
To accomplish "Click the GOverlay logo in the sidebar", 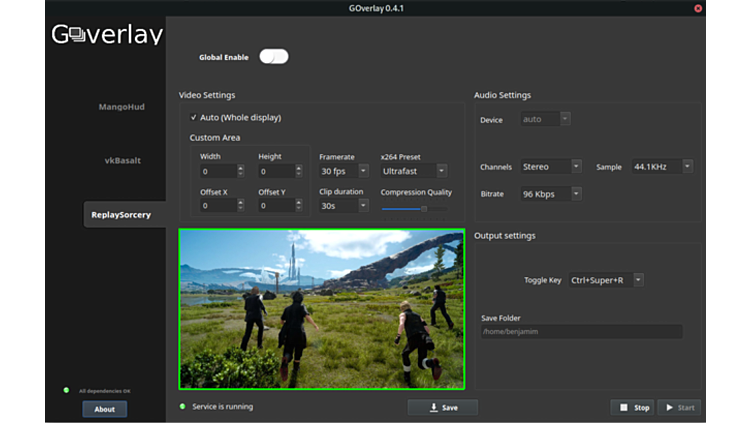I will [x=106, y=35].
